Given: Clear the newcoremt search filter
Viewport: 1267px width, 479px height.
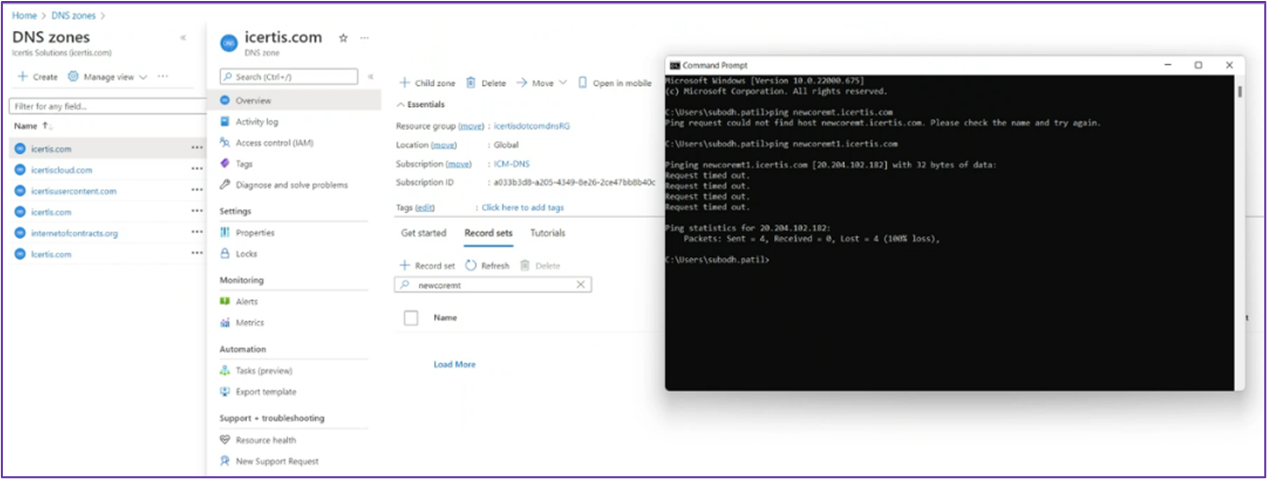Looking at the screenshot, I should [x=580, y=285].
